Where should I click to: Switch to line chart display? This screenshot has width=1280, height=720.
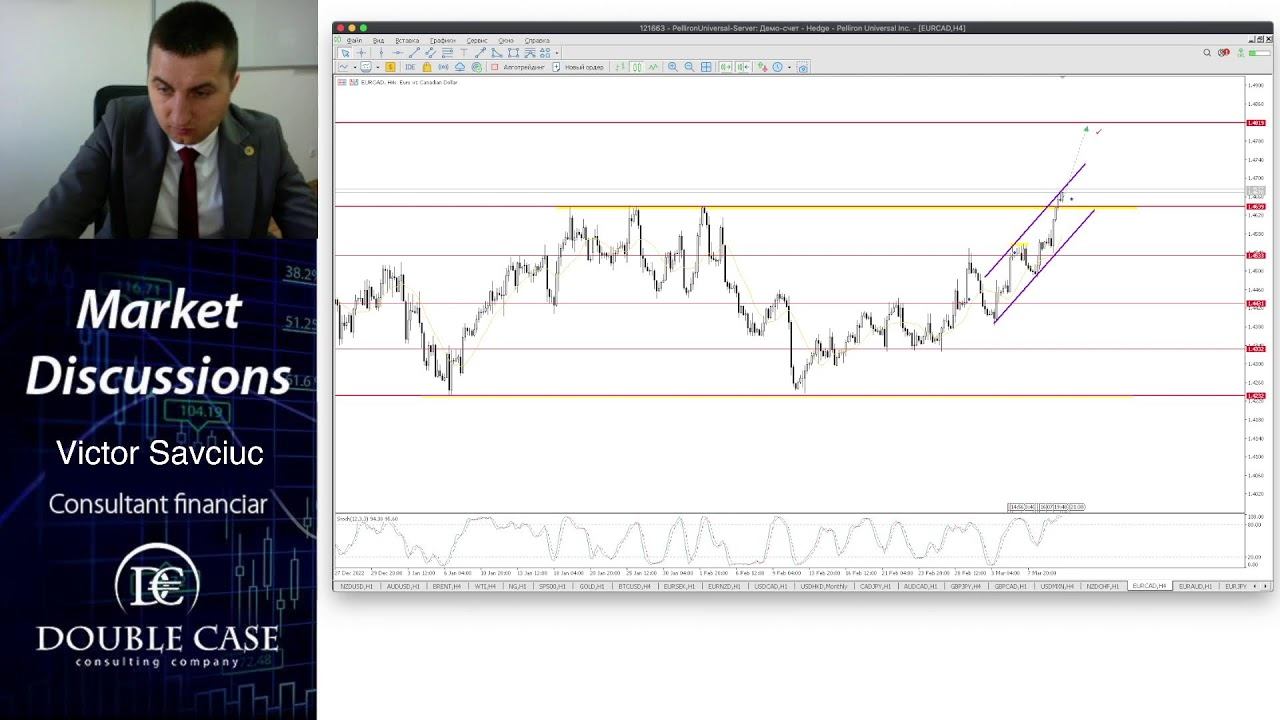click(x=653, y=67)
